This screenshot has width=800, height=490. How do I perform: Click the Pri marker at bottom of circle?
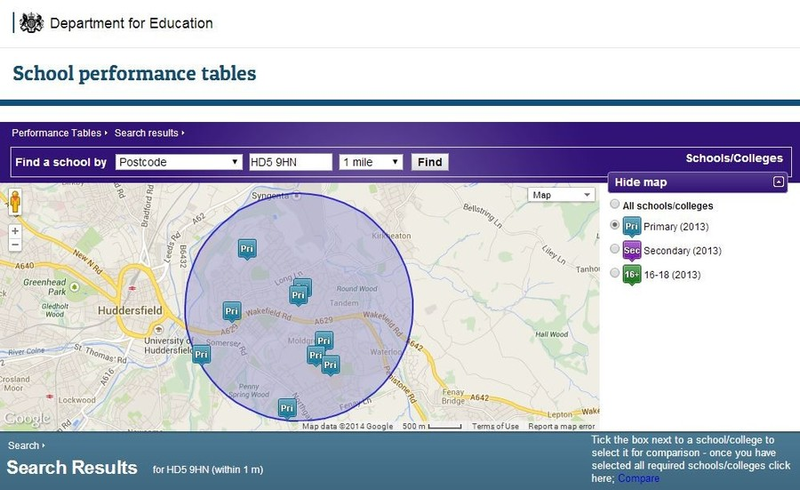287,408
